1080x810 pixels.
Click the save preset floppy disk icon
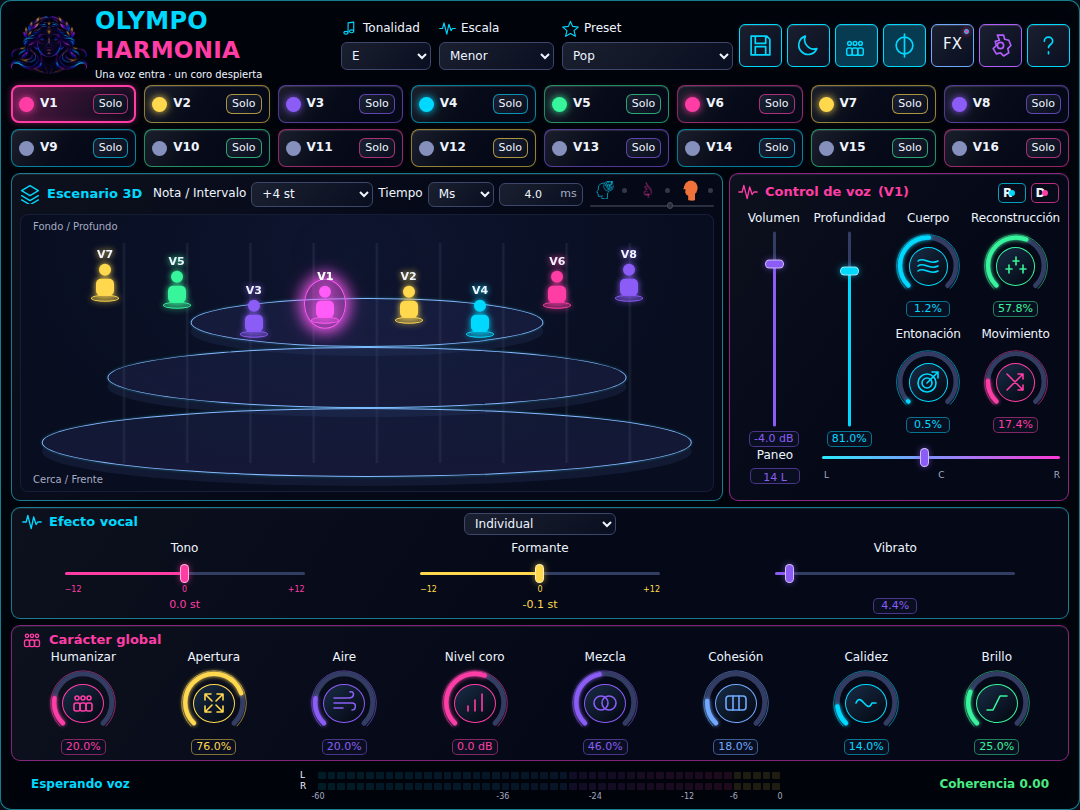[x=760, y=45]
